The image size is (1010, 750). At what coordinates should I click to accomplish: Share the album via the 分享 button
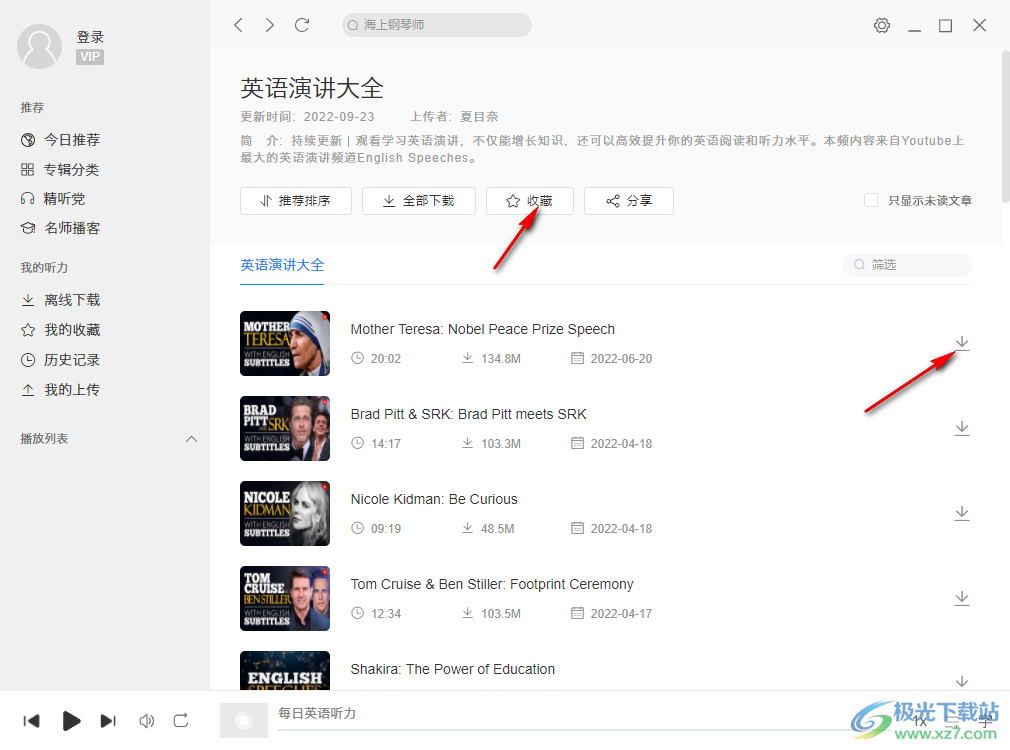pyautogui.click(x=628, y=200)
